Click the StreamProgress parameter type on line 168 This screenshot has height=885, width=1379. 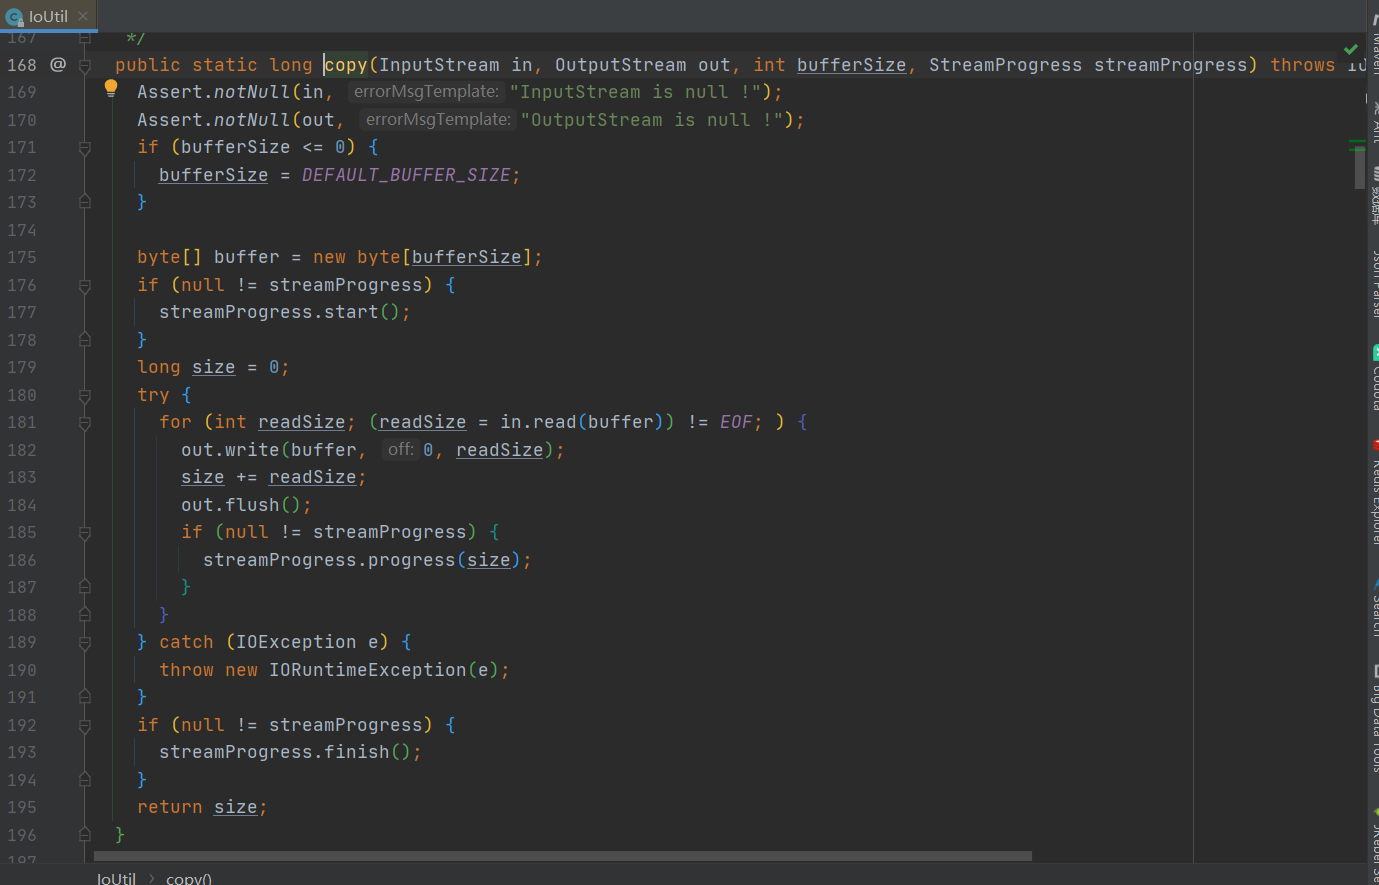[1005, 65]
